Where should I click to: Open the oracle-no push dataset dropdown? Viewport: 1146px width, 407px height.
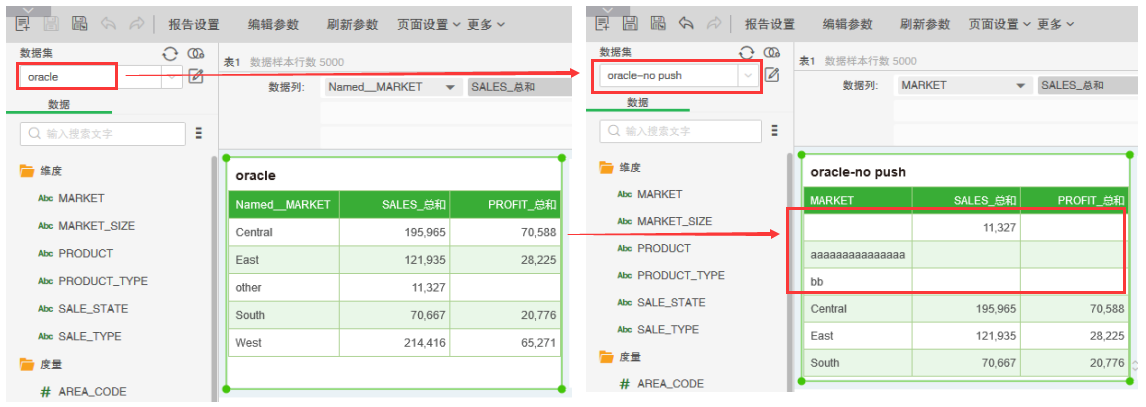(x=746, y=75)
